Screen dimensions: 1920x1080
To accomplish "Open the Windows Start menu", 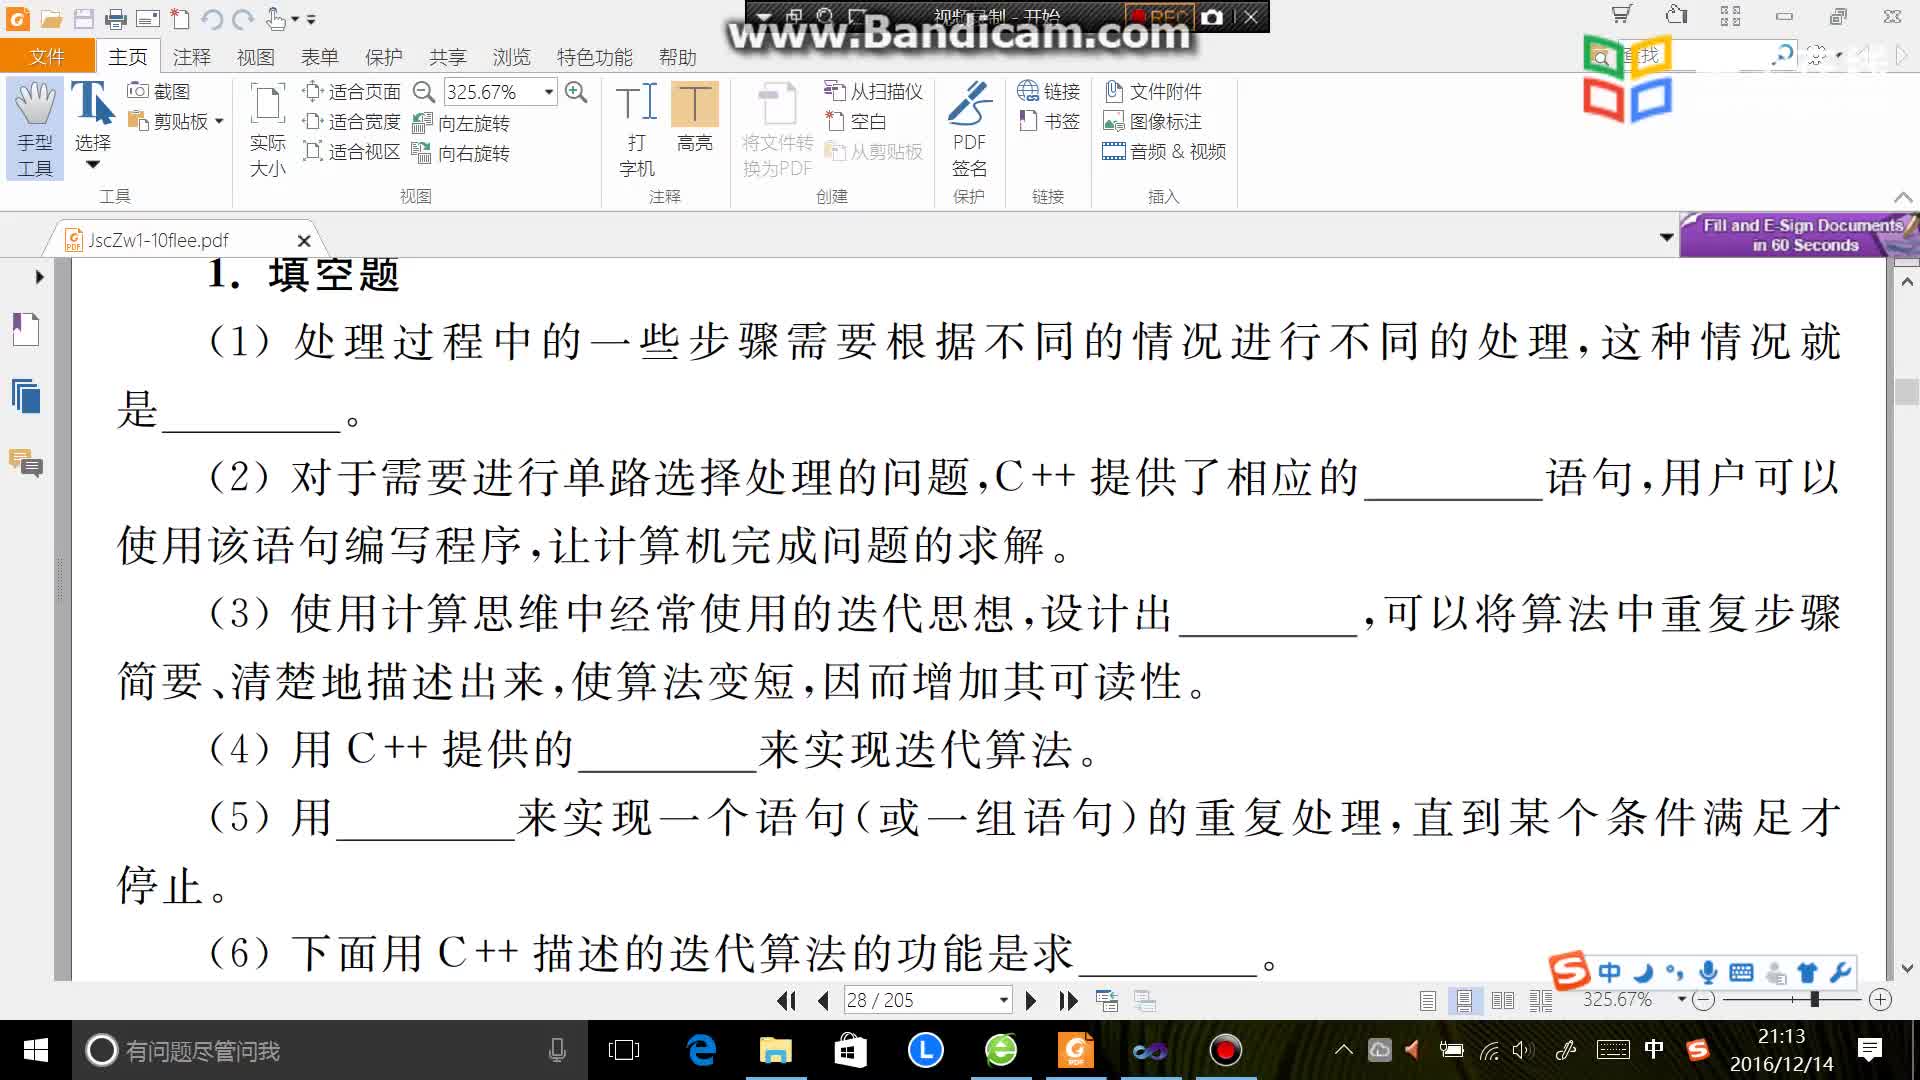I will click(35, 1050).
